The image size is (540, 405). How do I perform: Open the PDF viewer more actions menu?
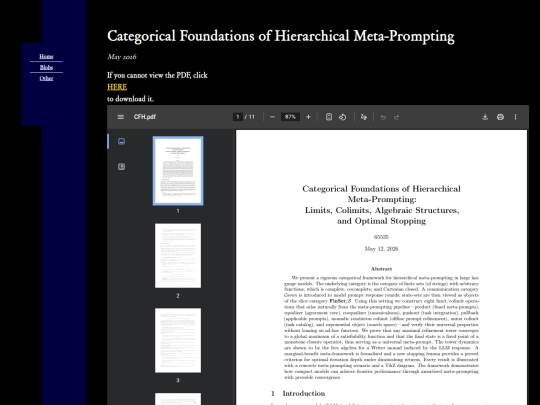[x=516, y=117]
